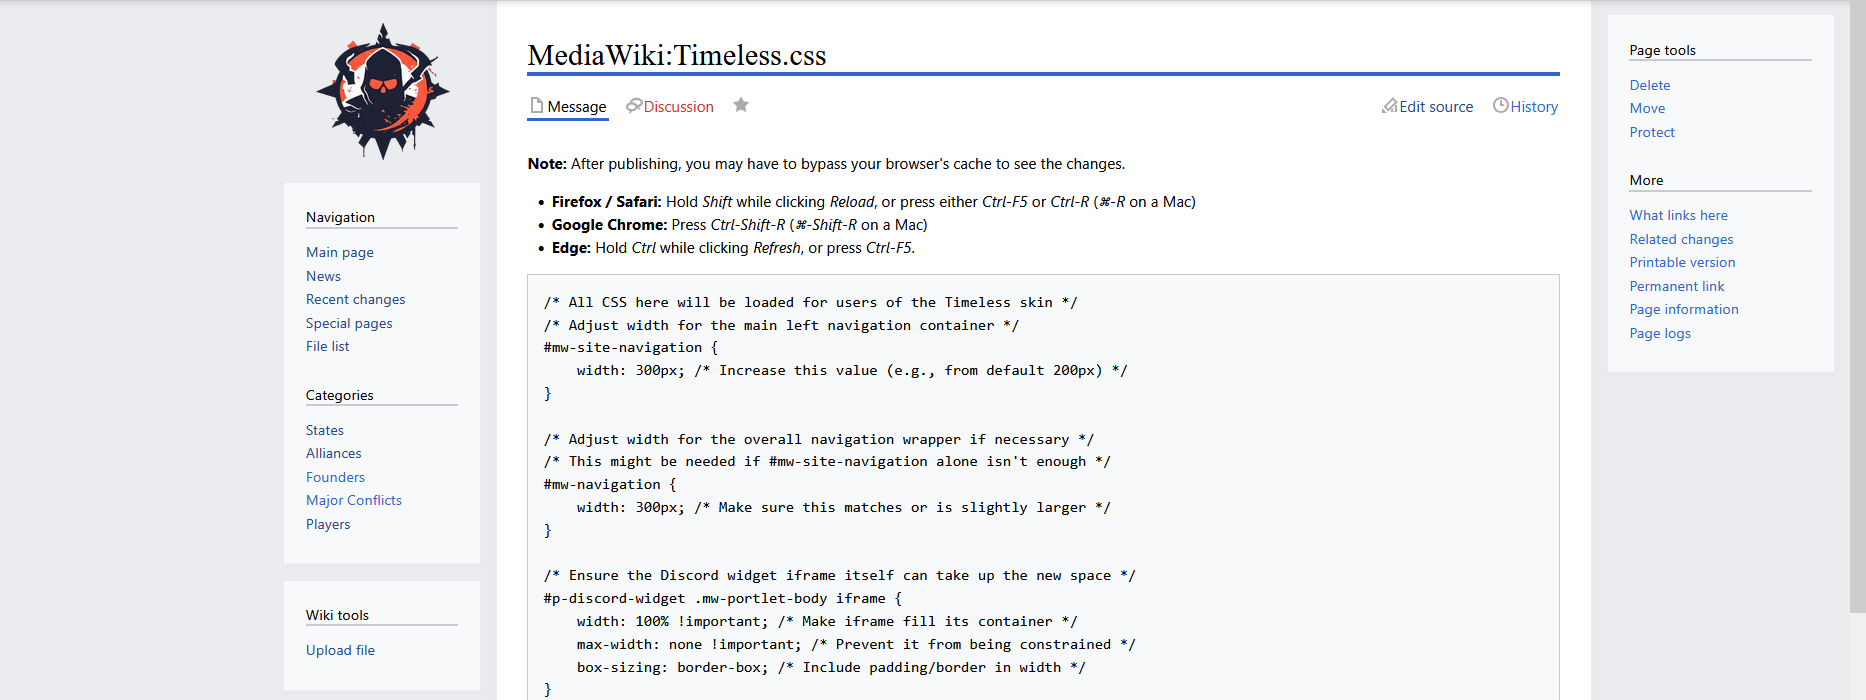
Task: Switch to the Discussion tab
Action: click(678, 107)
